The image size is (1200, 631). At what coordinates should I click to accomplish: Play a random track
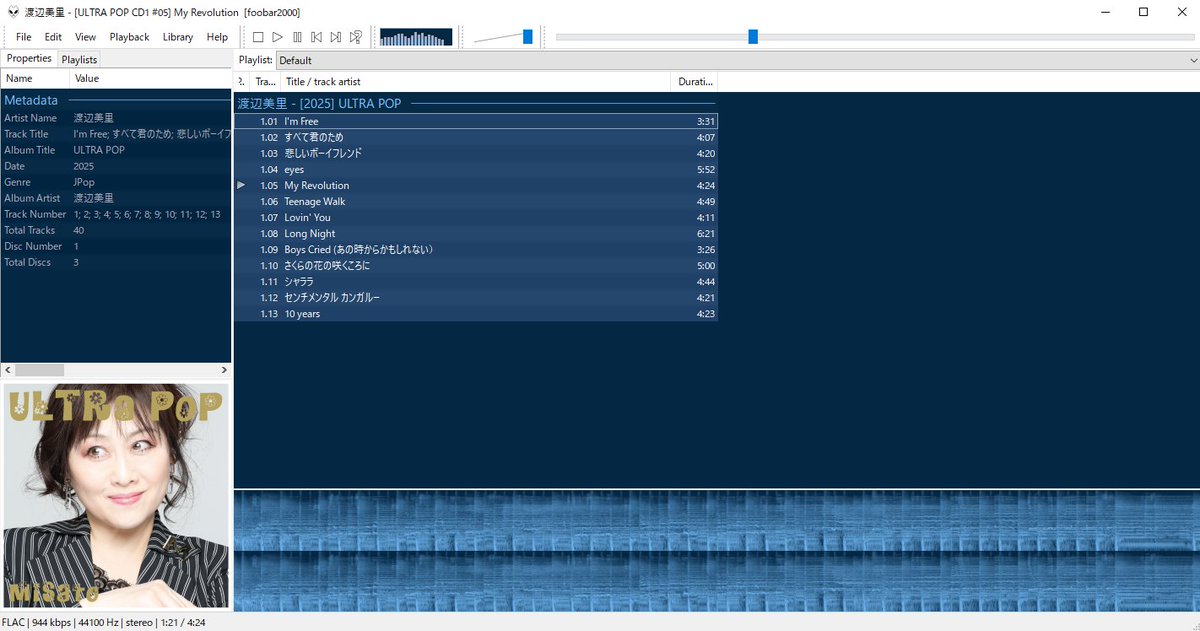click(356, 37)
